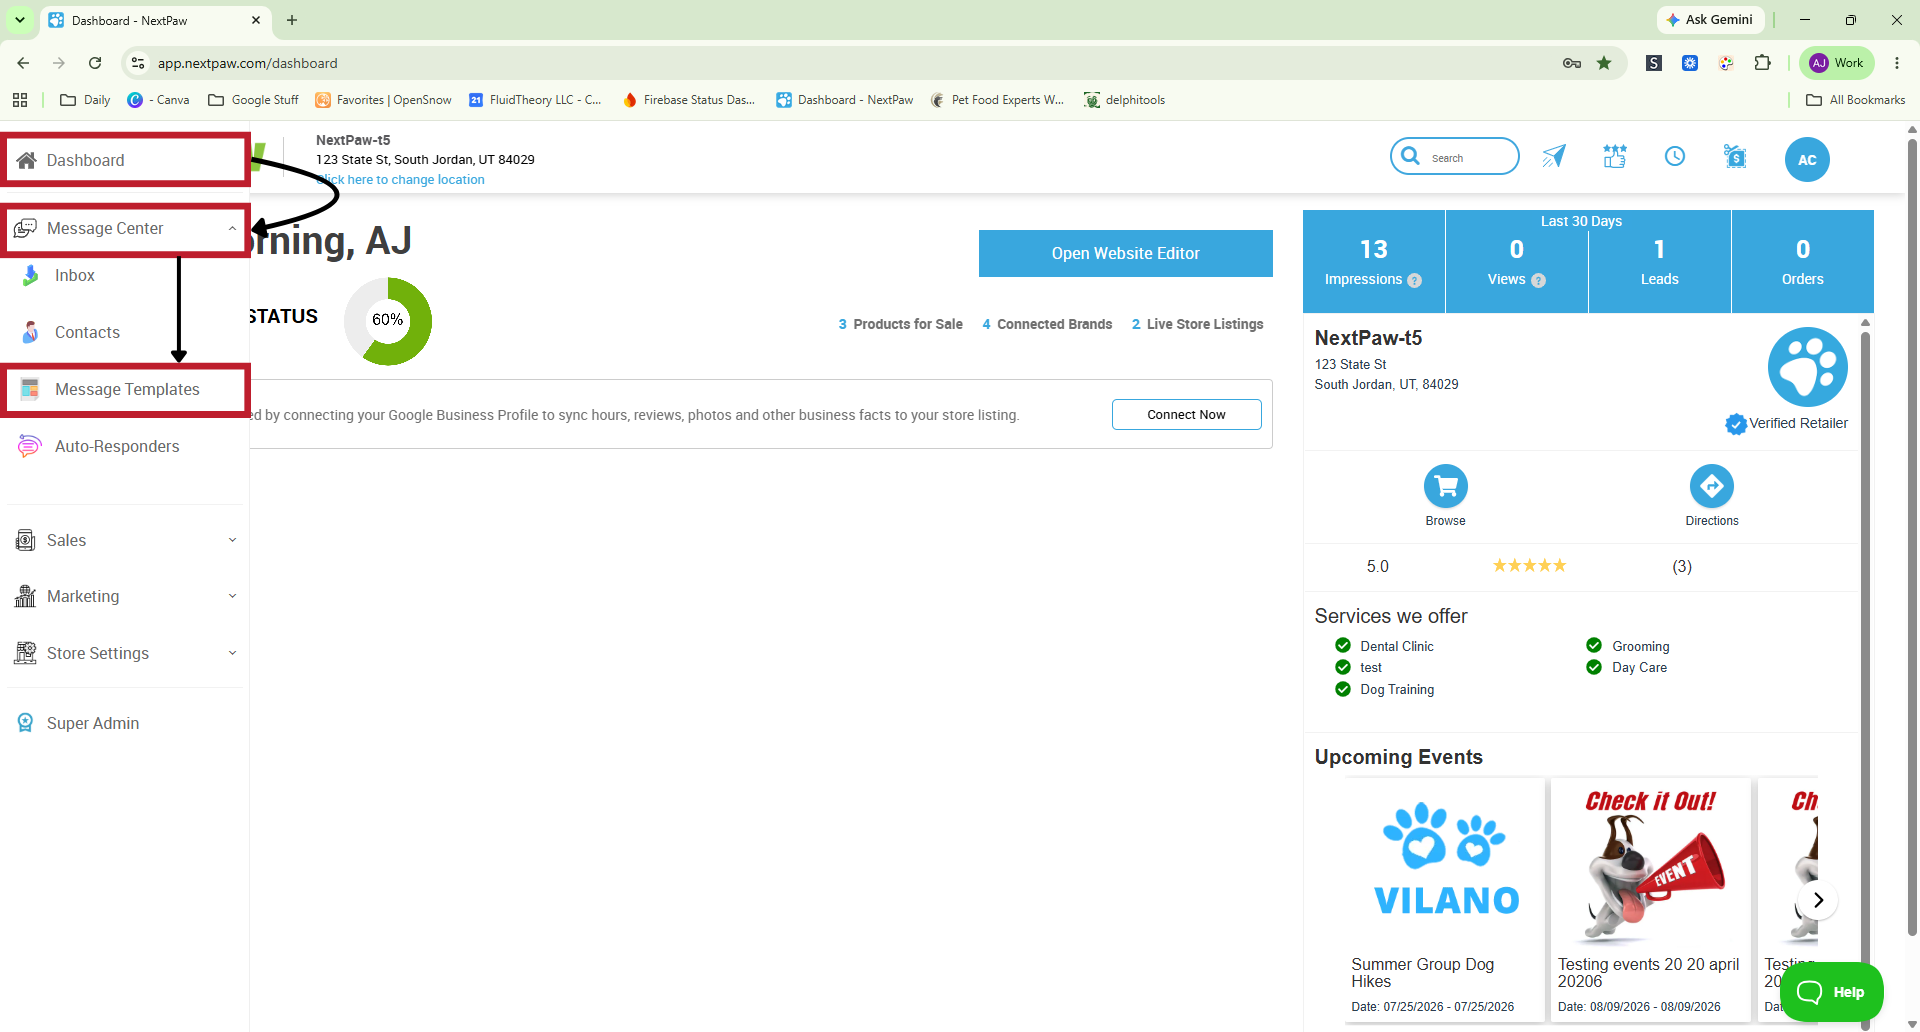Open Chrome three-dot menu
Viewport: 1920px width, 1032px height.
(1897, 63)
